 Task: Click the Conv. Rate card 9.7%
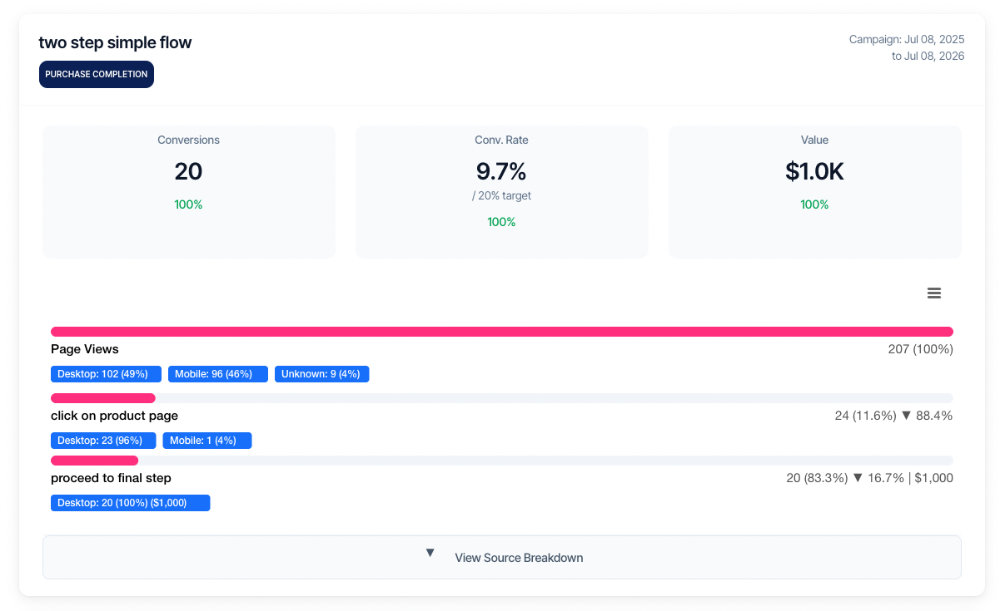(502, 191)
